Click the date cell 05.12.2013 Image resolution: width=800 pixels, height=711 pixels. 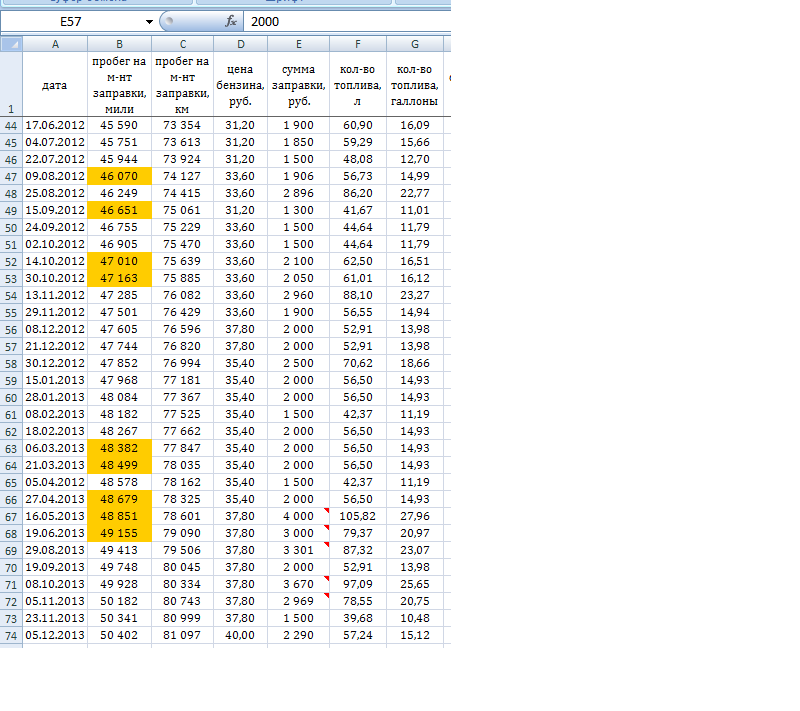55,635
